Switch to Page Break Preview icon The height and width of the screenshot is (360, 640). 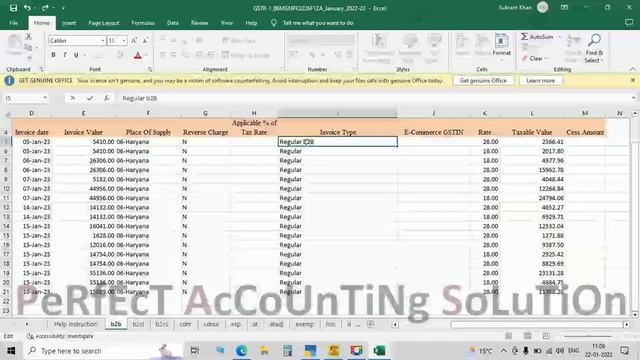(546, 336)
